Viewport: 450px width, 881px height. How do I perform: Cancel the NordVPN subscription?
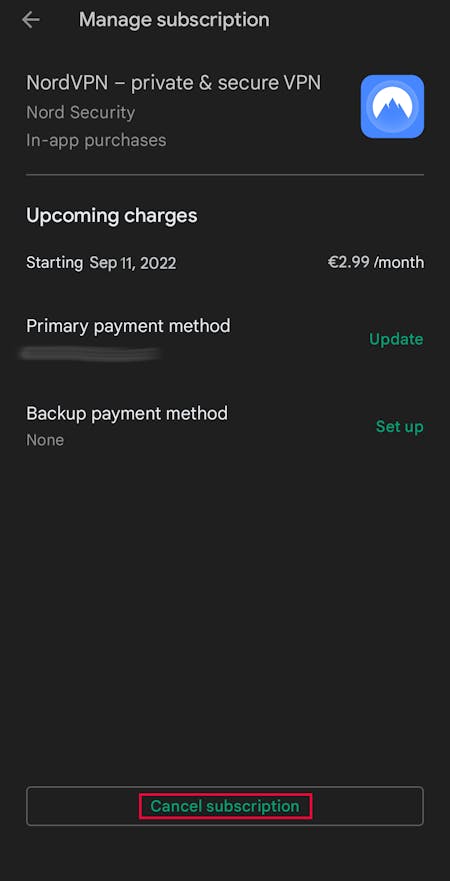coord(225,806)
